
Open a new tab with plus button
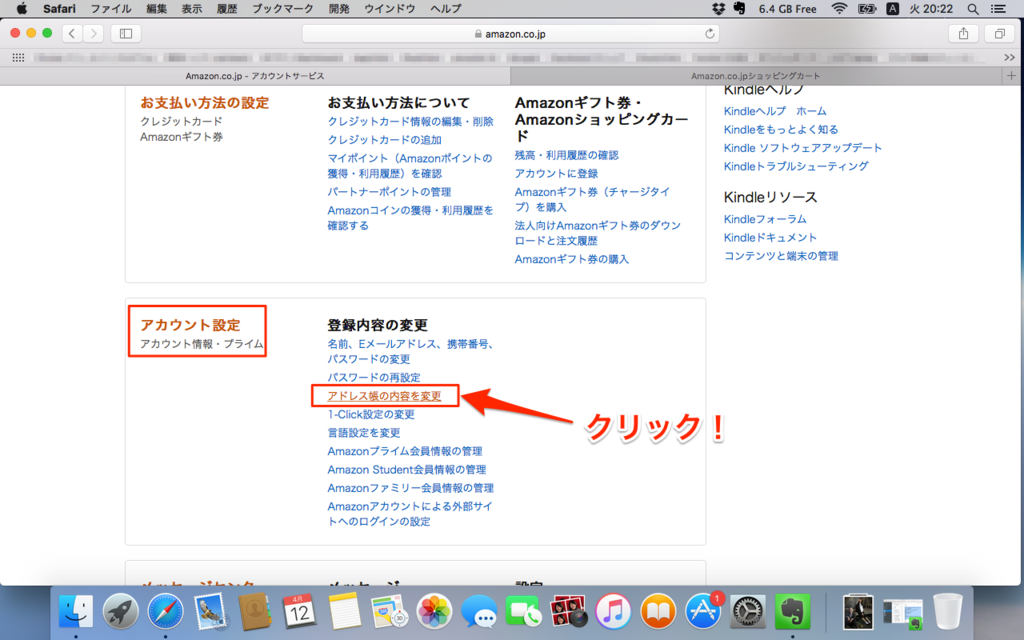(x=1012, y=76)
